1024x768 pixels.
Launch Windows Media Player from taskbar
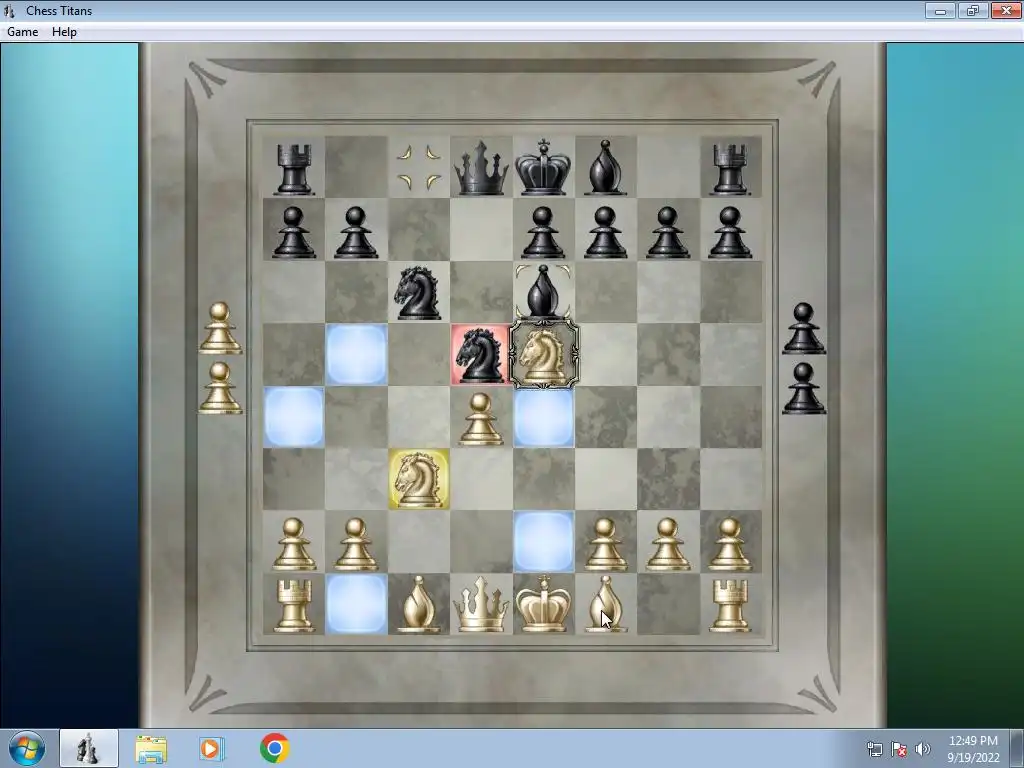pyautogui.click(x=212, y=748)
